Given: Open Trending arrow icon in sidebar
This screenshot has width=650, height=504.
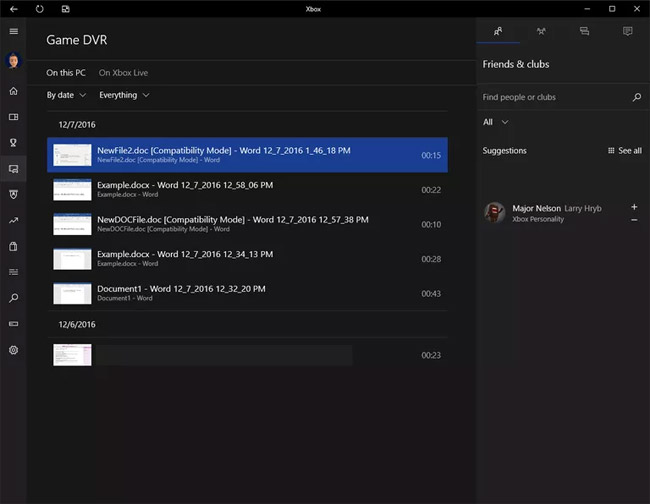Looking at the screenshot, I should 14,220.
